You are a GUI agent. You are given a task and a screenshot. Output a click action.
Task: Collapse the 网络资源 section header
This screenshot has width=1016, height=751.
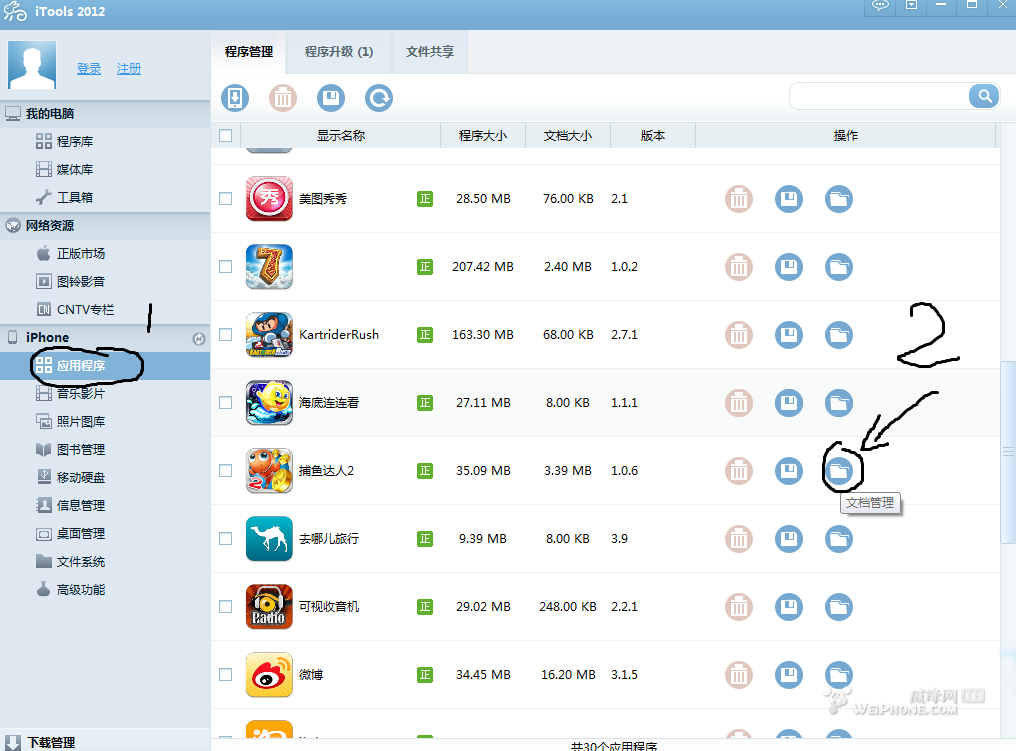(105, 225)
